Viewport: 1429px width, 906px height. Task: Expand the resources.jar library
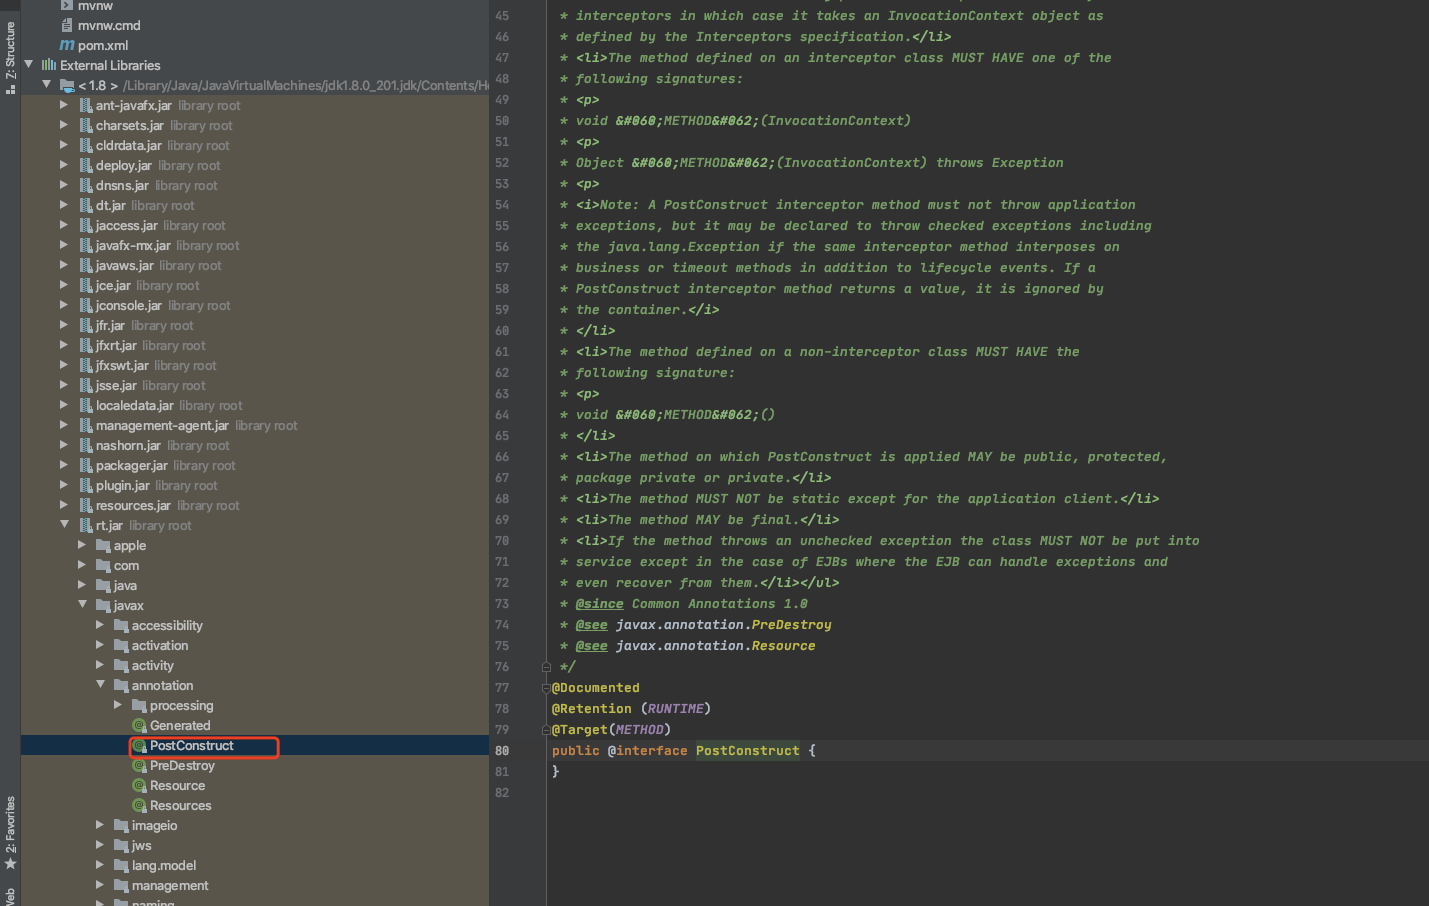(x=64, y=504)
